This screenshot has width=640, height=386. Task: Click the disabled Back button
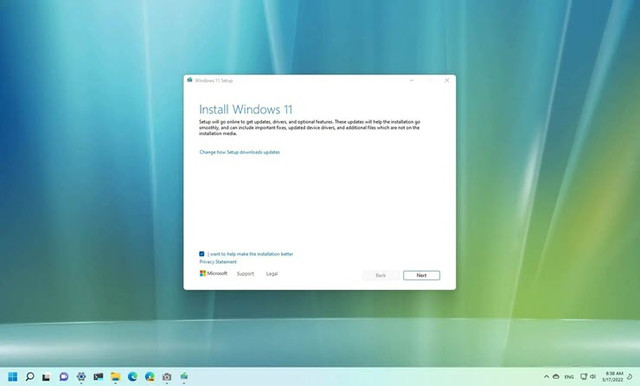(380, 275)
